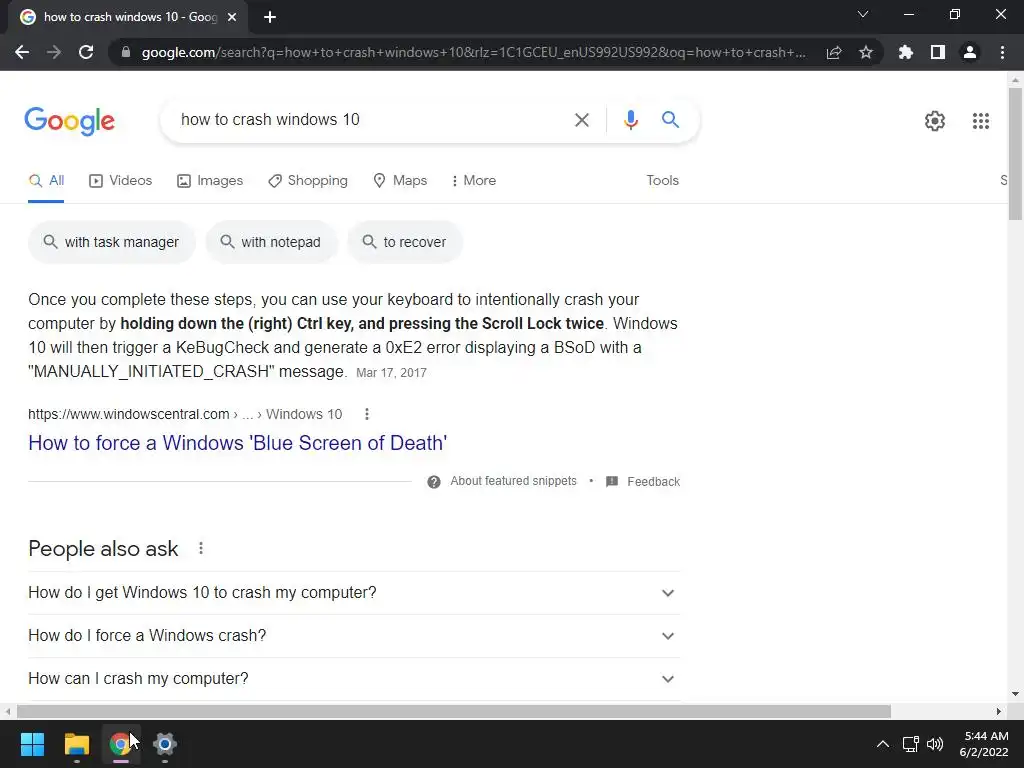The height and width of the screenshot is (768, 1024).
Task: Select the All results tab
Action: coord(46,181)
